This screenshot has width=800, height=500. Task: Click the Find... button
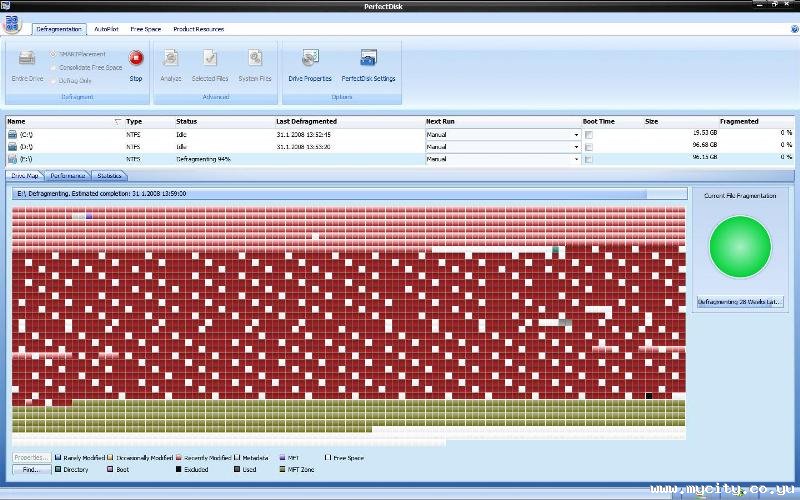tap(31, 469)
